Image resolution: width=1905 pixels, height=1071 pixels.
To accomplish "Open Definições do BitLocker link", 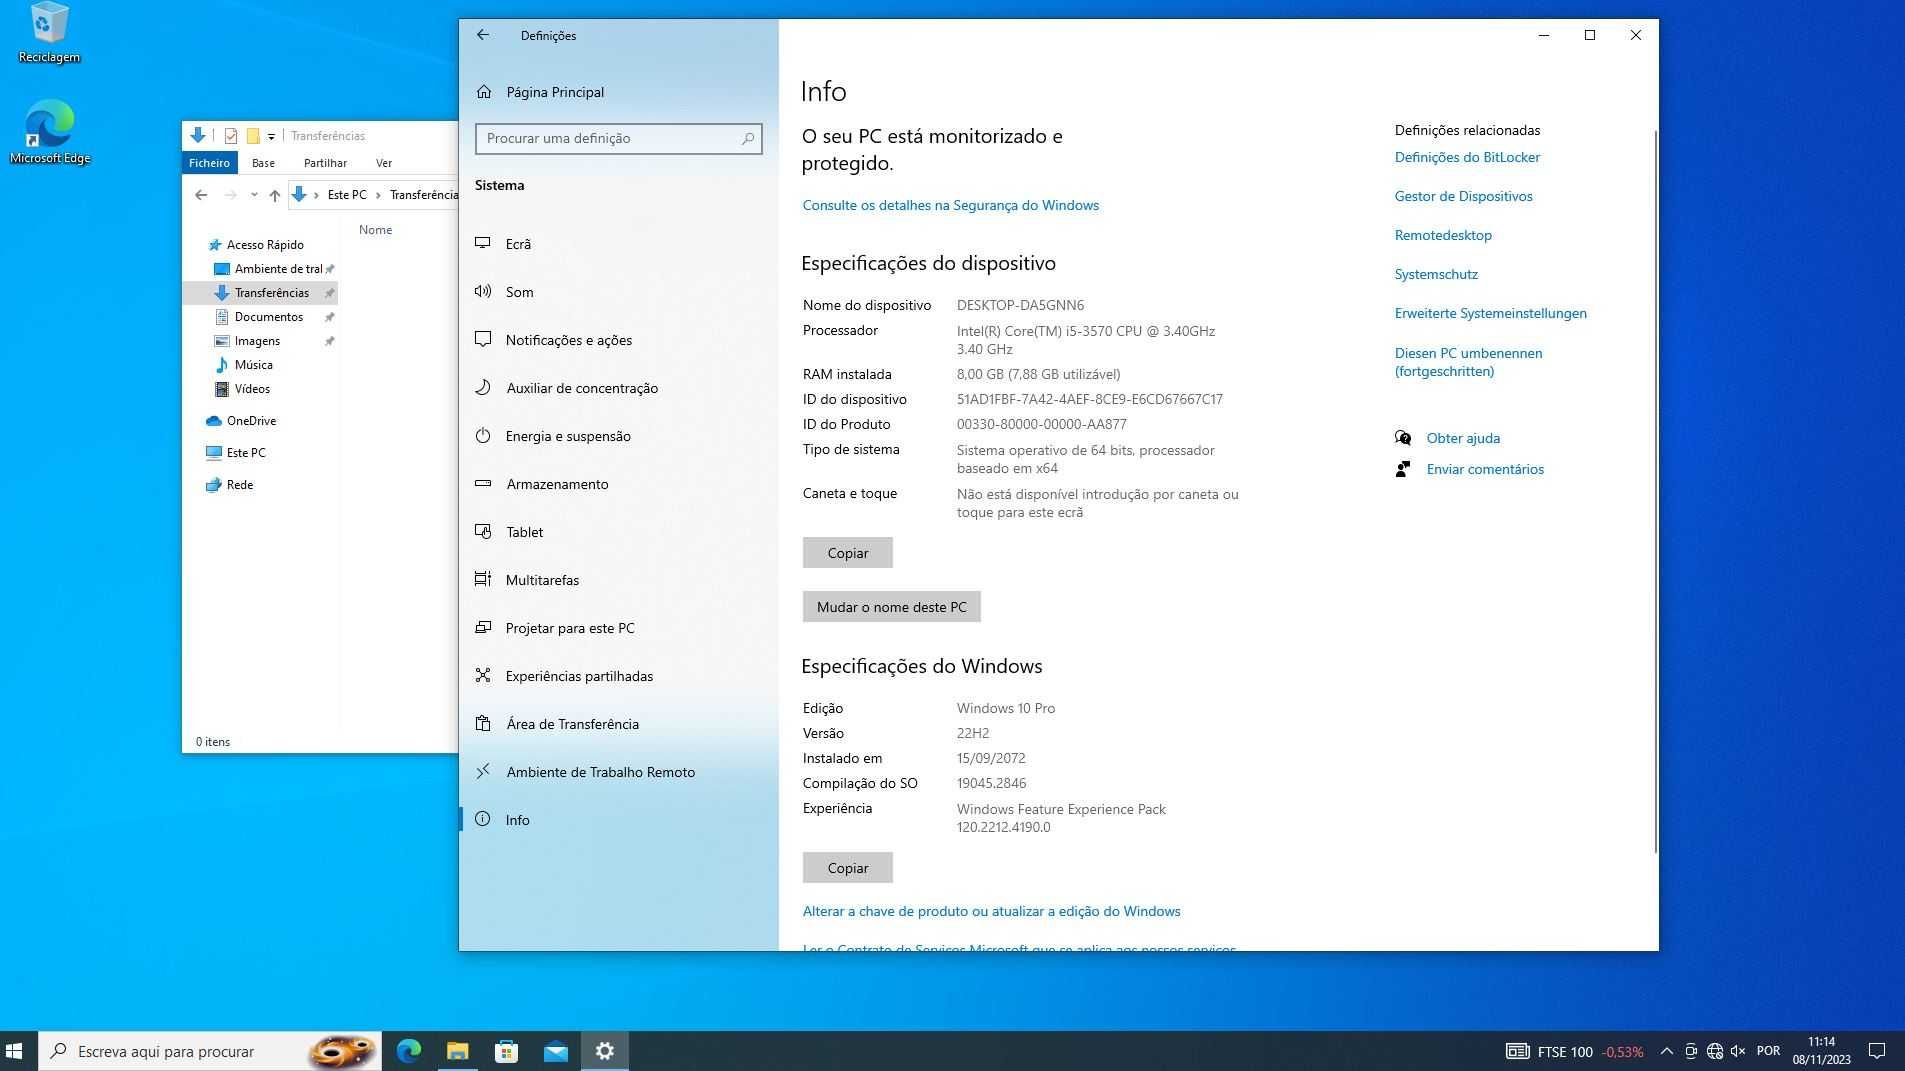I will [x=1467, y=157].
